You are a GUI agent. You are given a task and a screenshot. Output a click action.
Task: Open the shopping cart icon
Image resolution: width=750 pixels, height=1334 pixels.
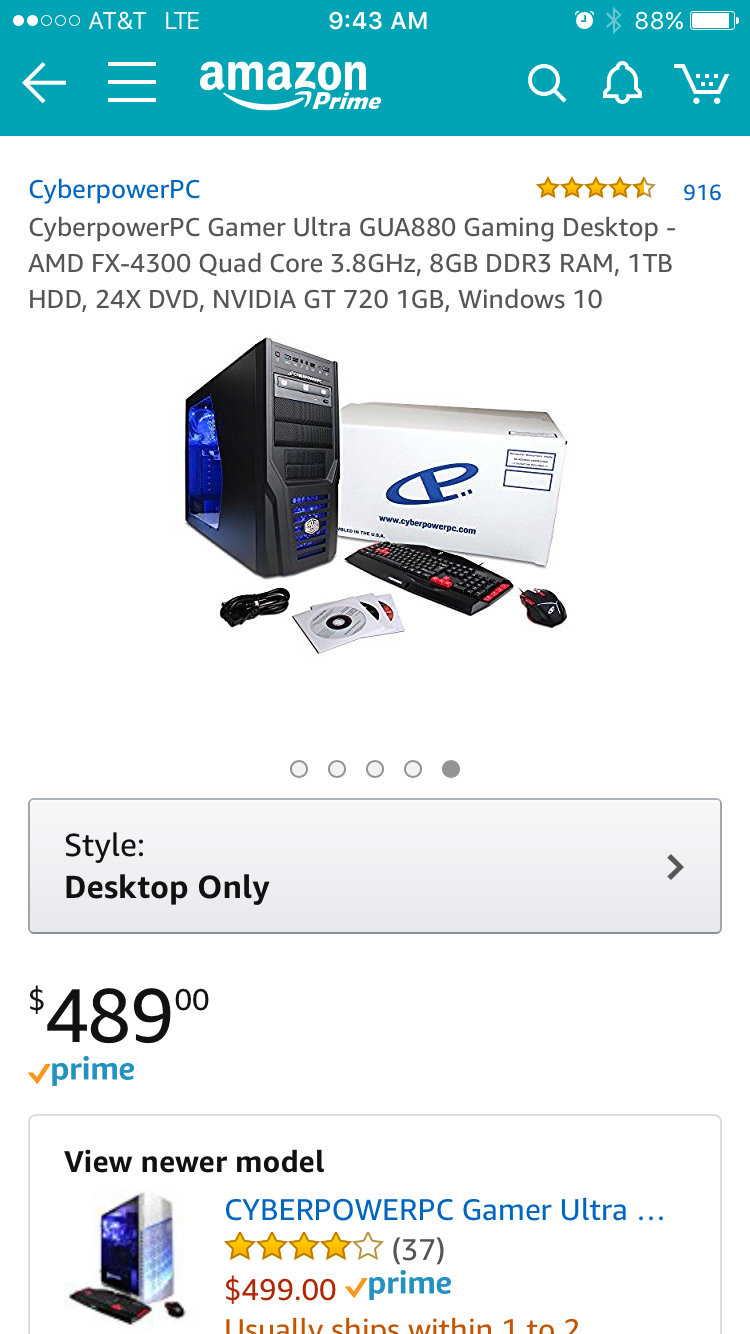(701, 84)
